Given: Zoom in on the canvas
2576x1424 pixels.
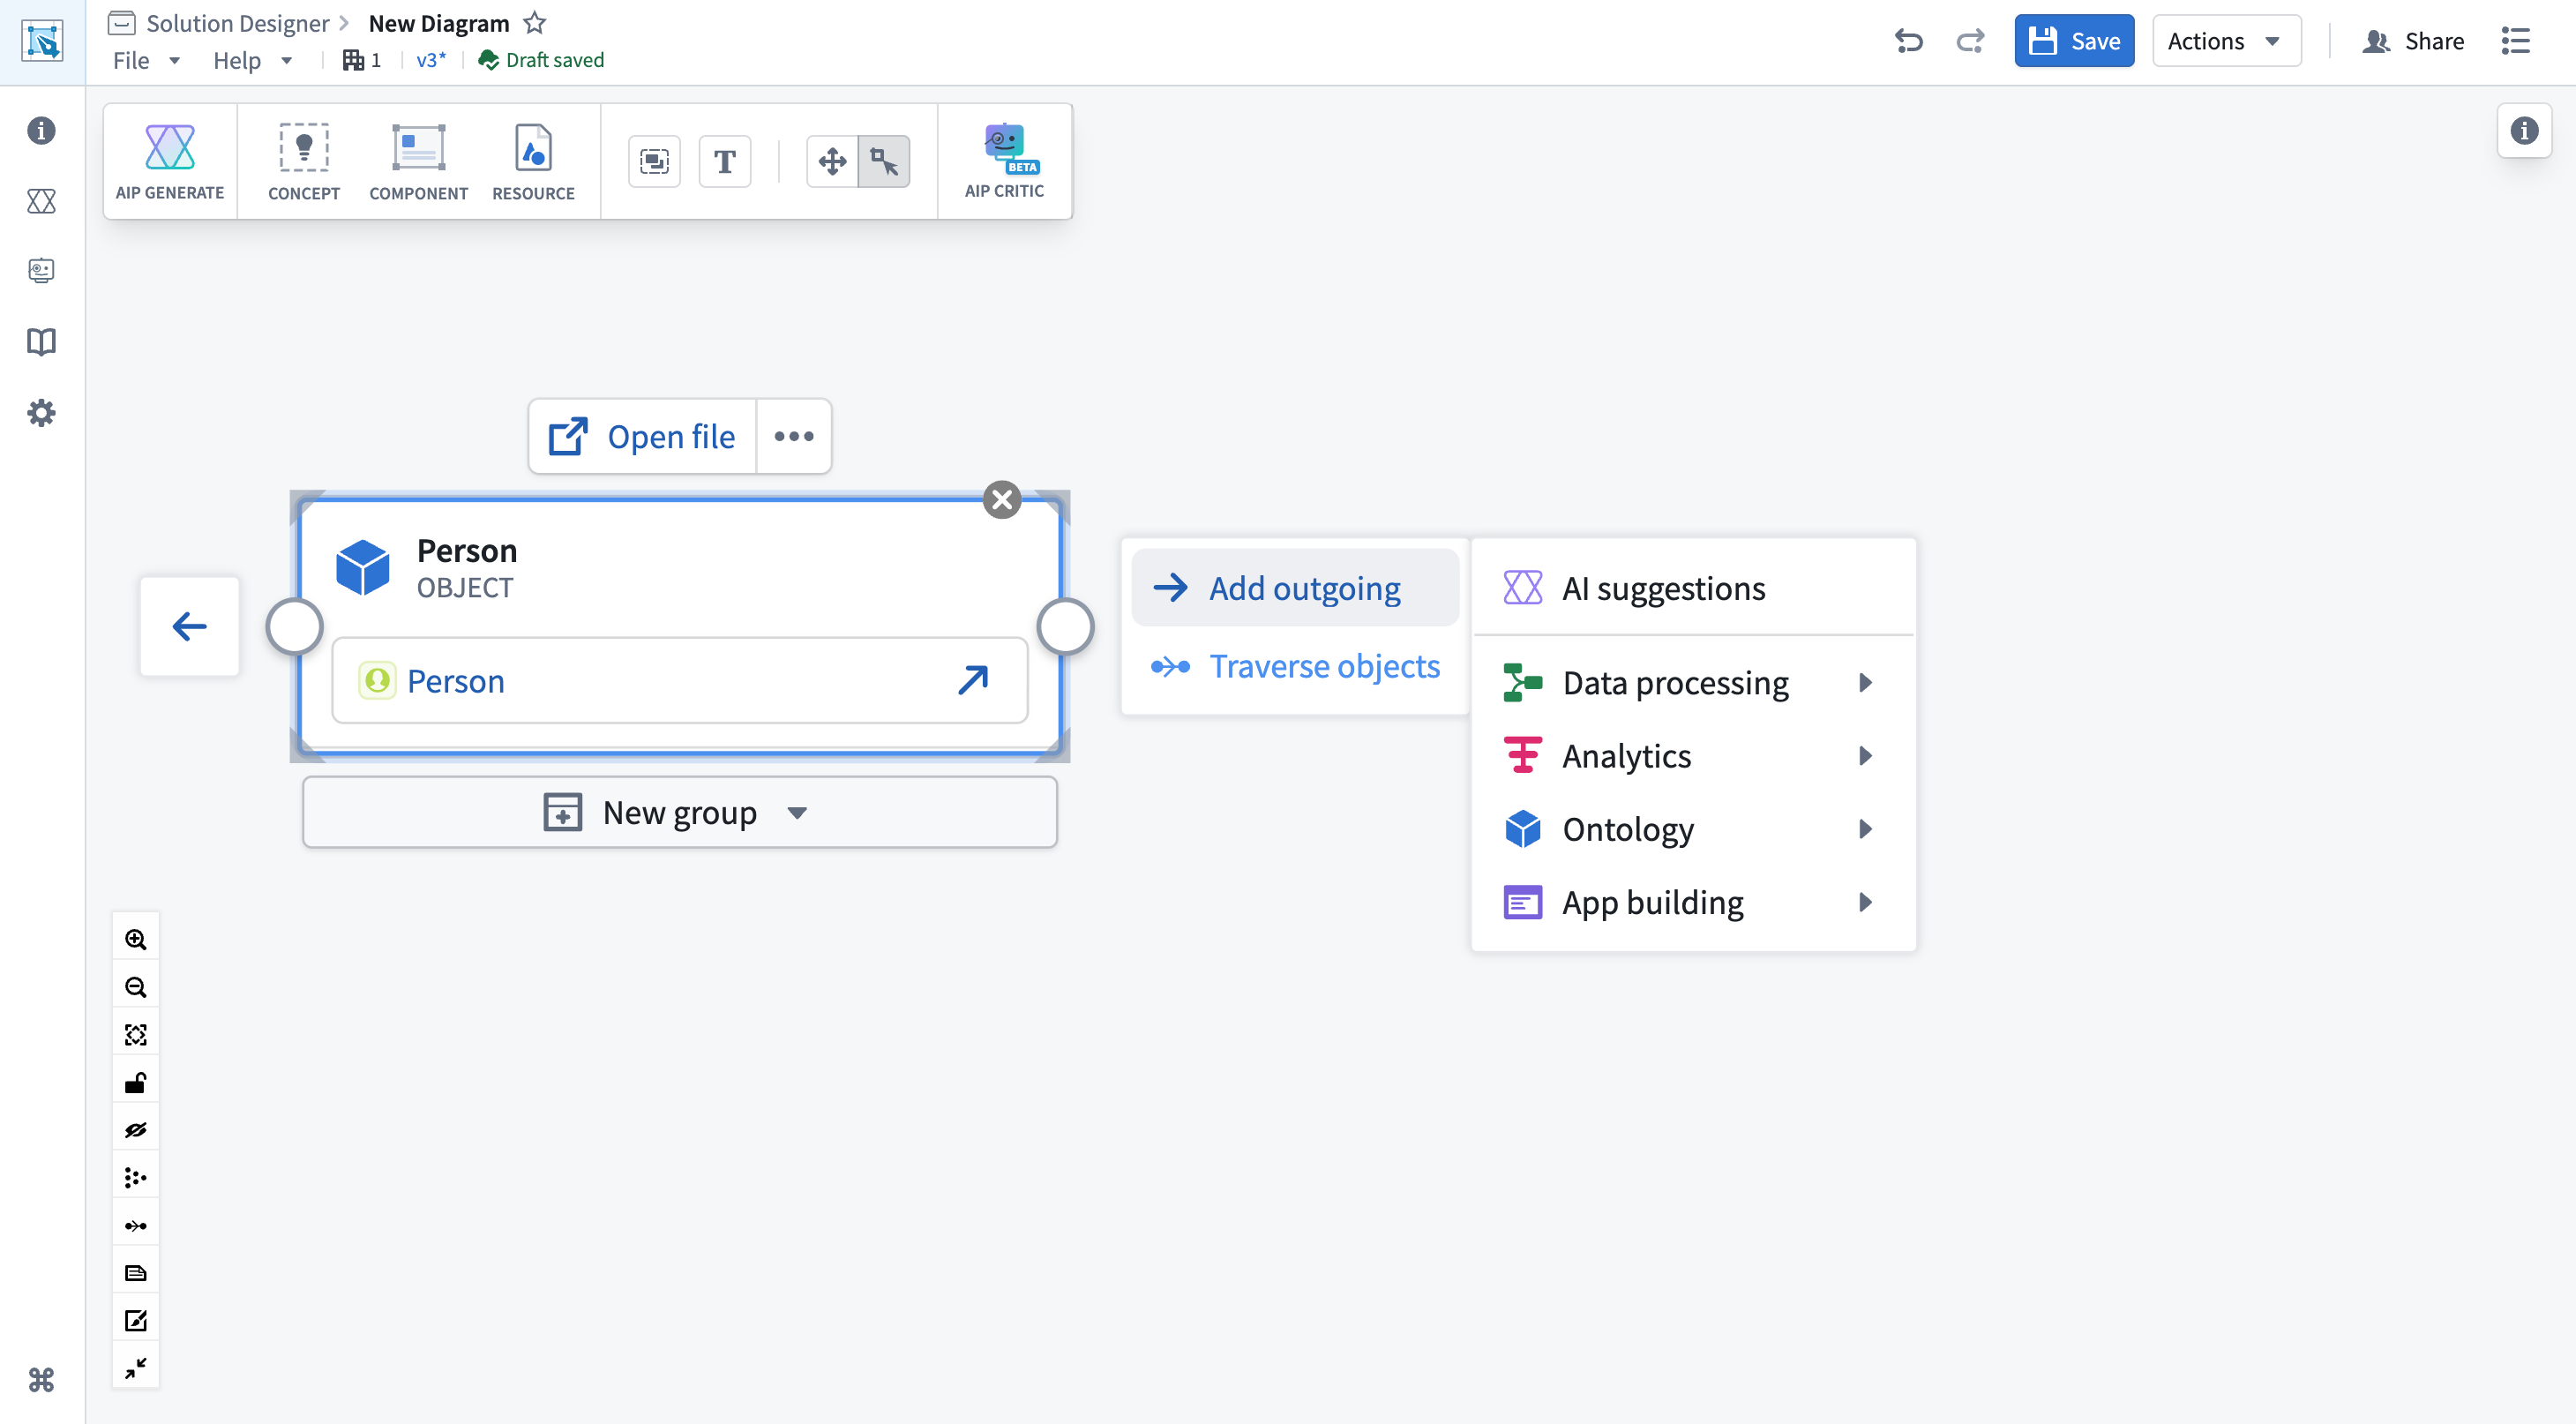Looking at the screenshot, I should [x=136, y=939].
